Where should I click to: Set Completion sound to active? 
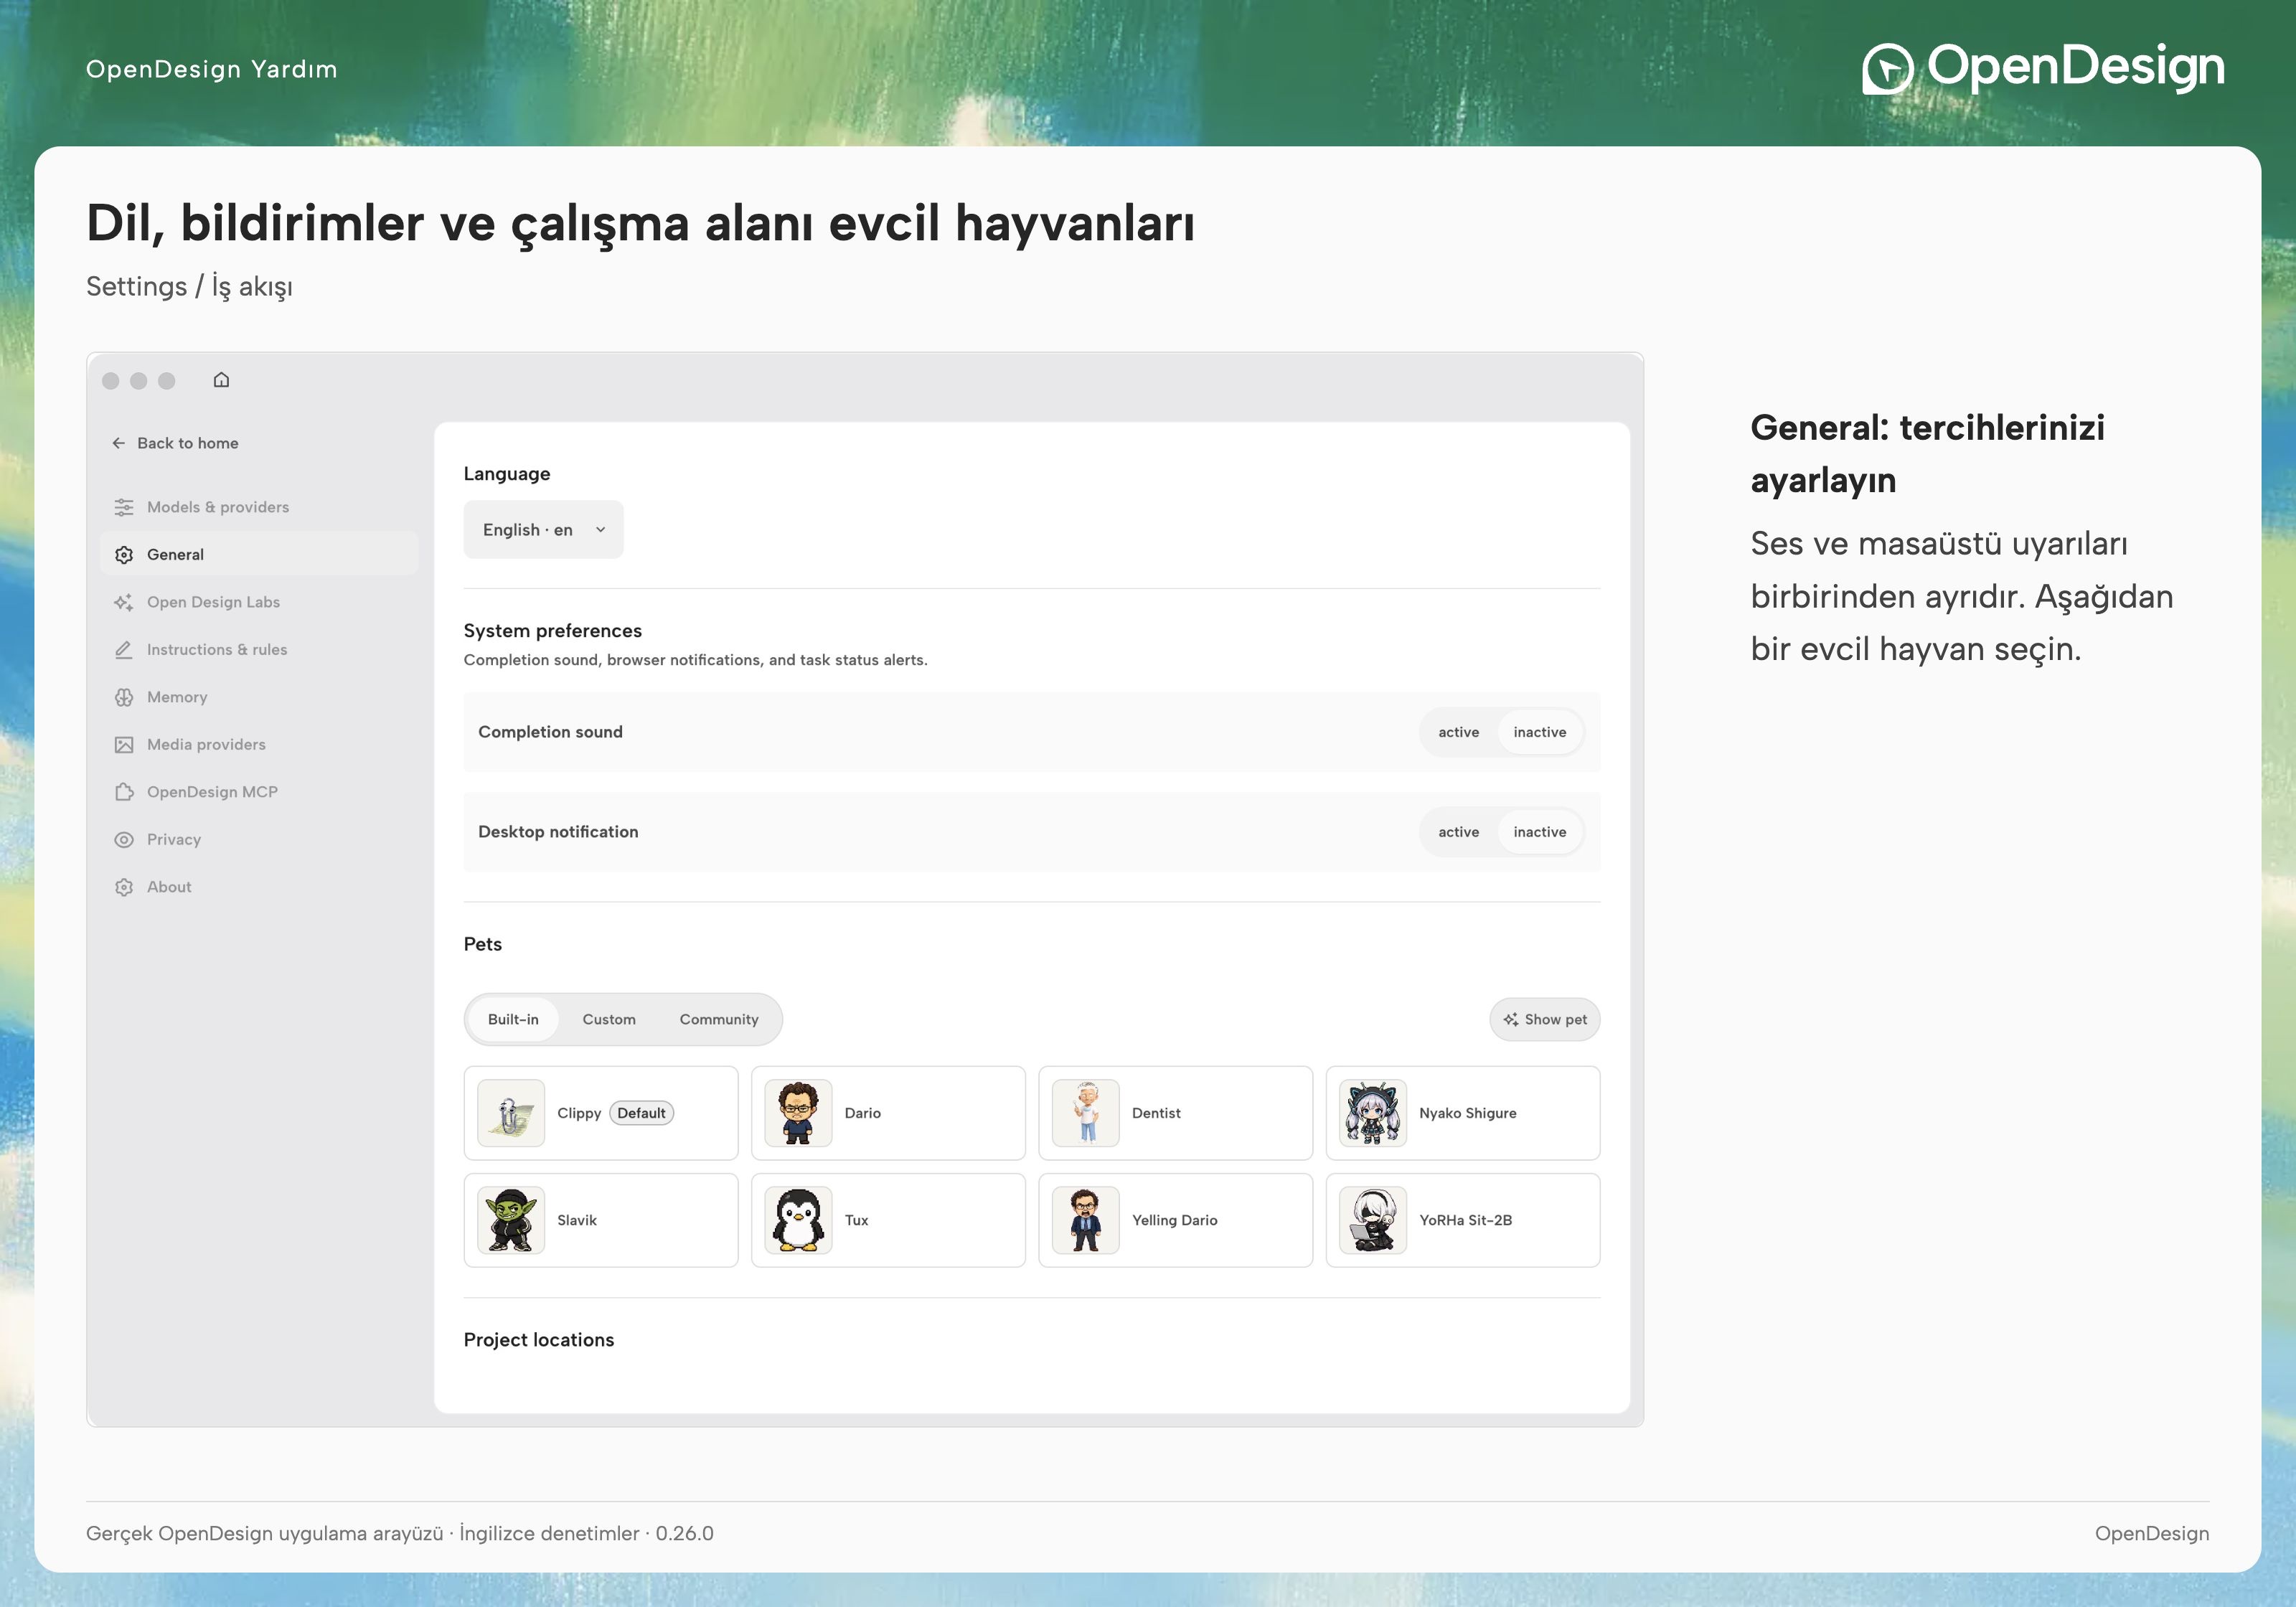(x=1458, y=732)
